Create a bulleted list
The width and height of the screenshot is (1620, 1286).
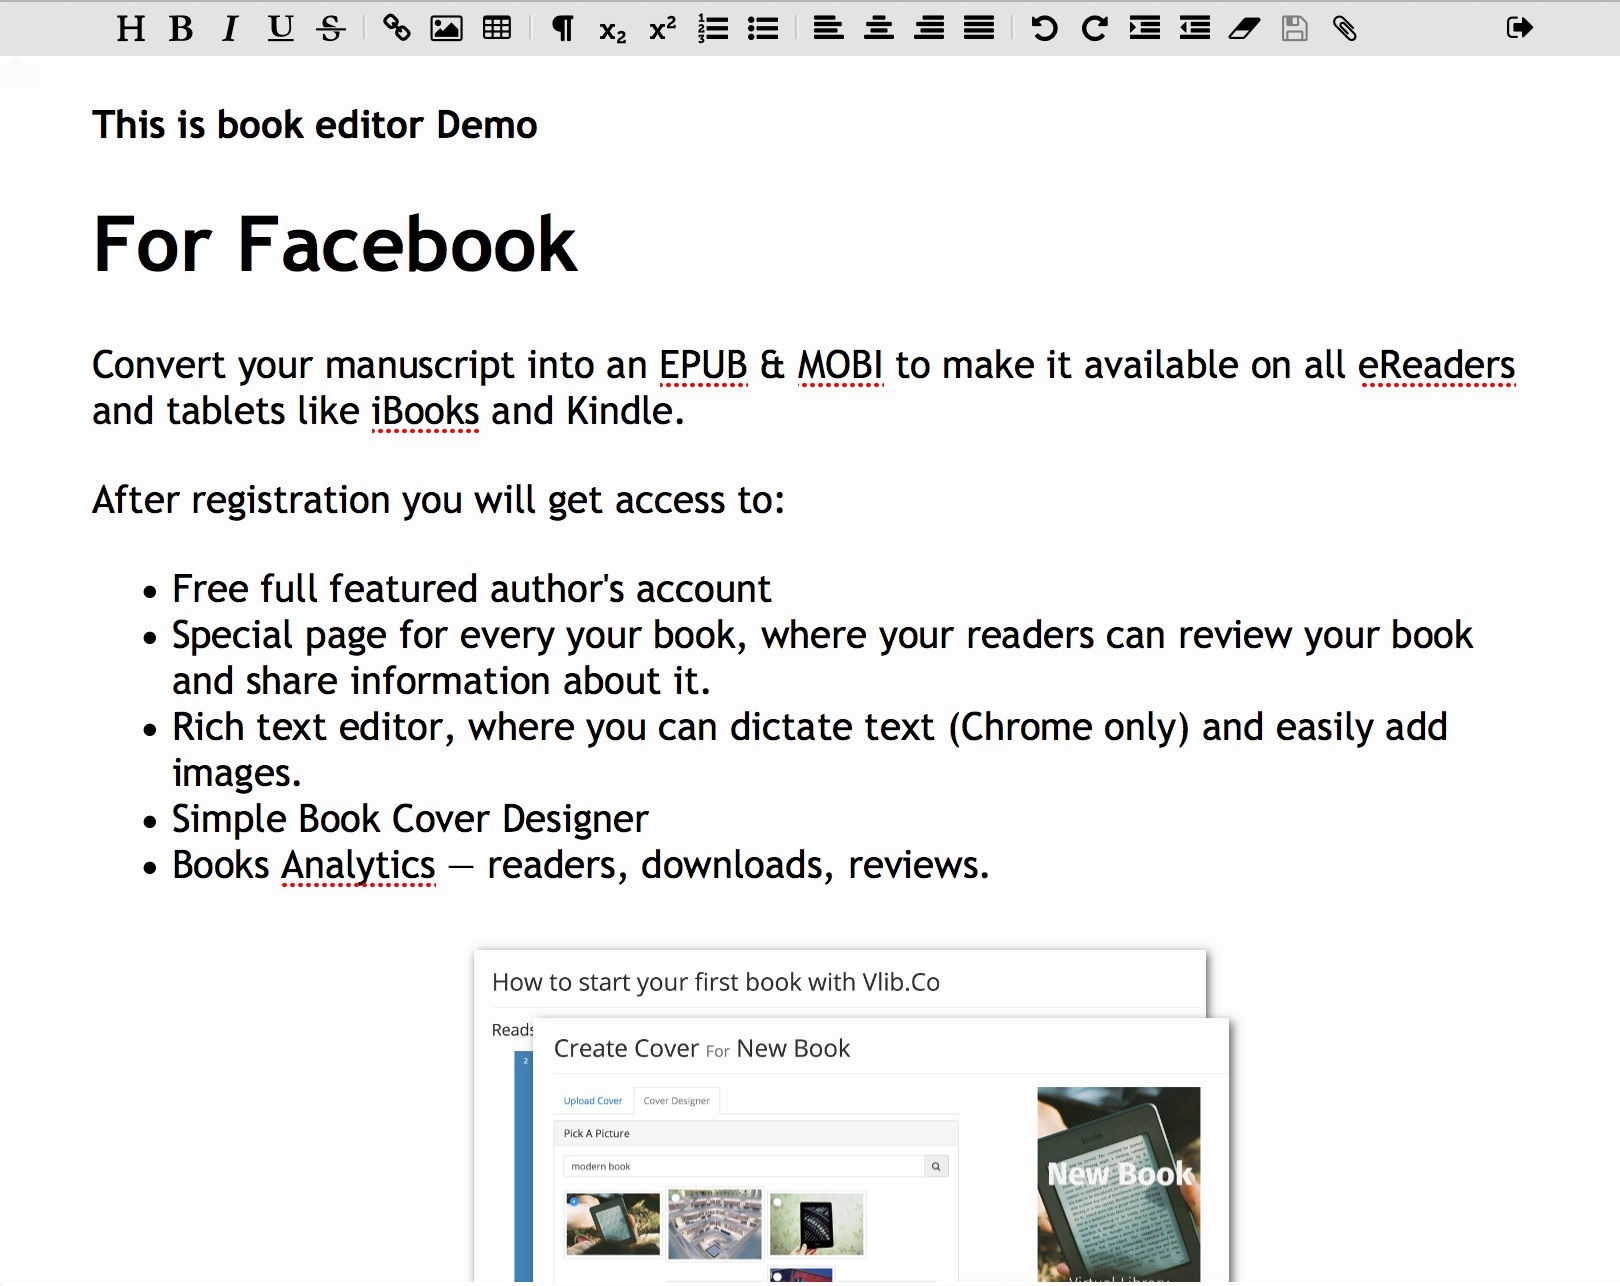pyautogui.click(x=763, y=28)
